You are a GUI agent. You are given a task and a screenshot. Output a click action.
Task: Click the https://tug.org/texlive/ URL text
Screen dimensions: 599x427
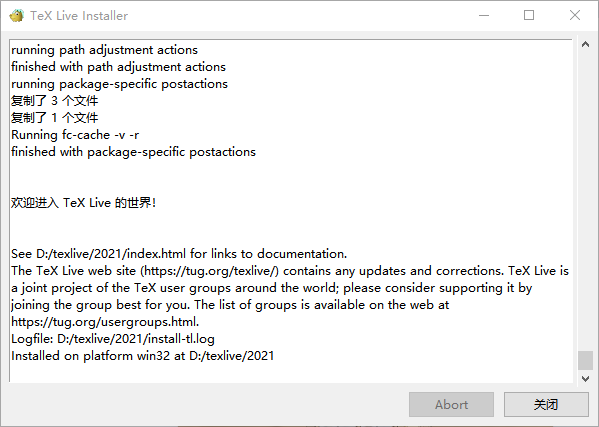pyautogui.click(x=210, y=271)
